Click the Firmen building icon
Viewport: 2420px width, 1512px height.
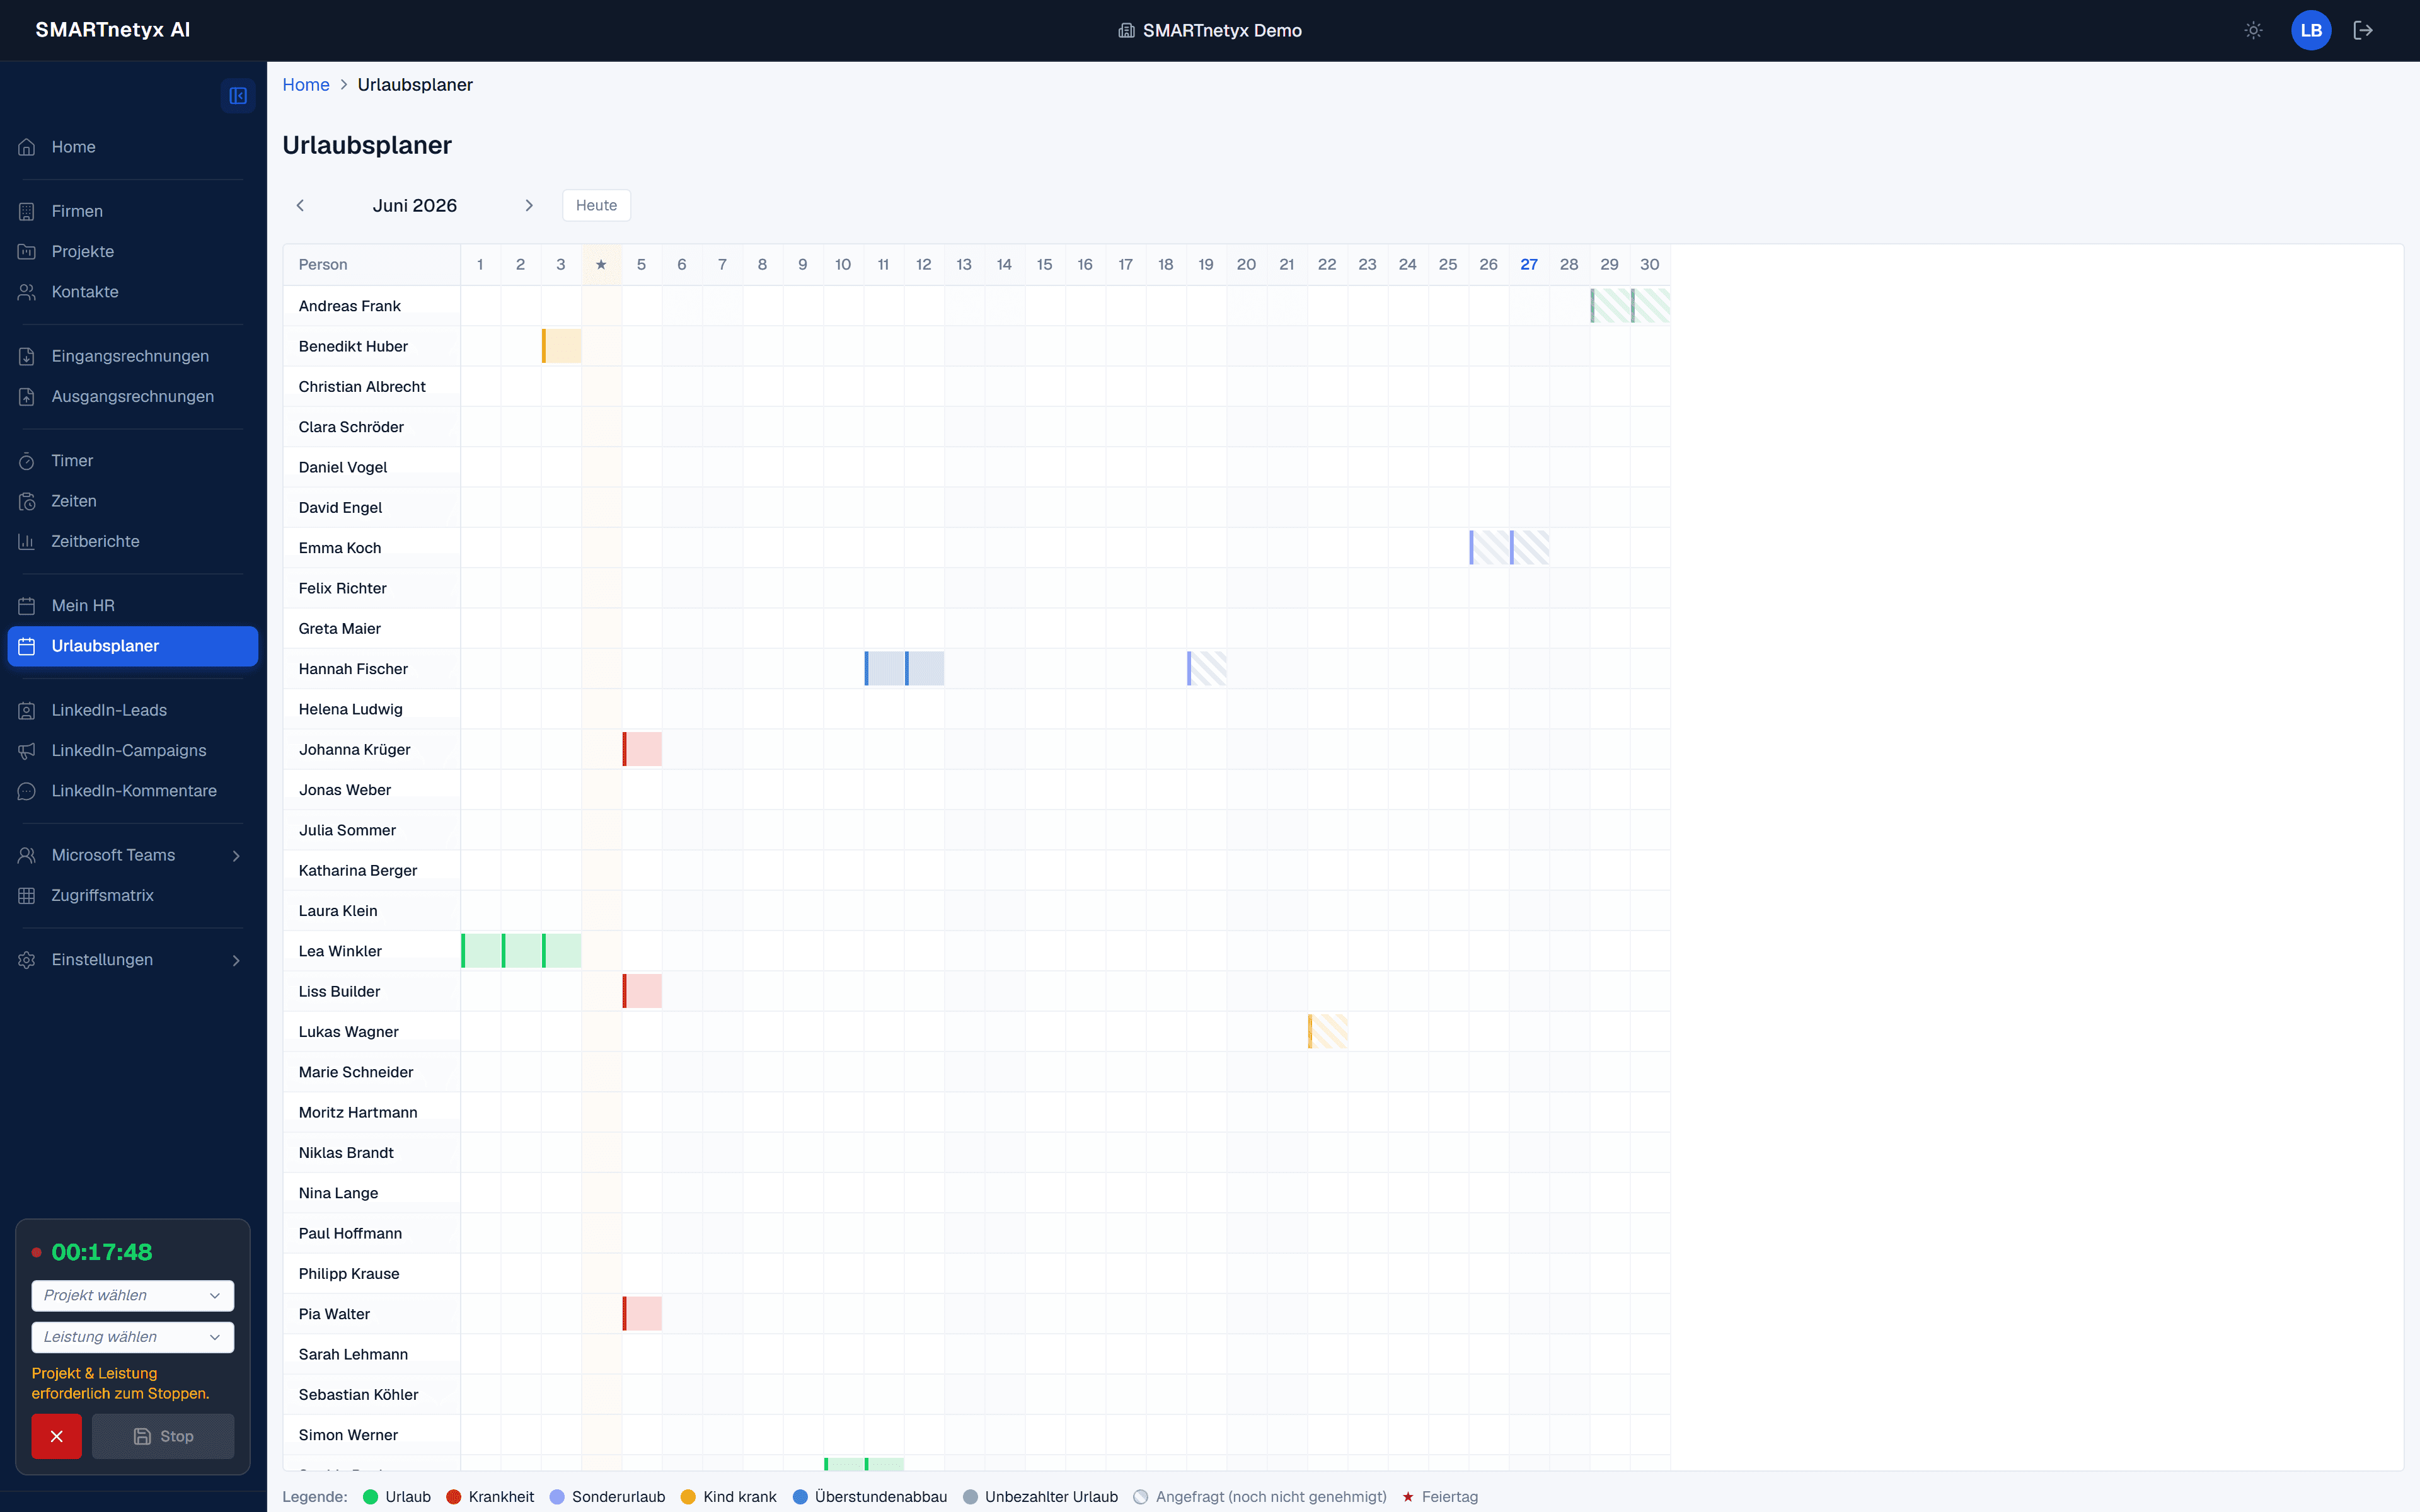click(27, 211)
